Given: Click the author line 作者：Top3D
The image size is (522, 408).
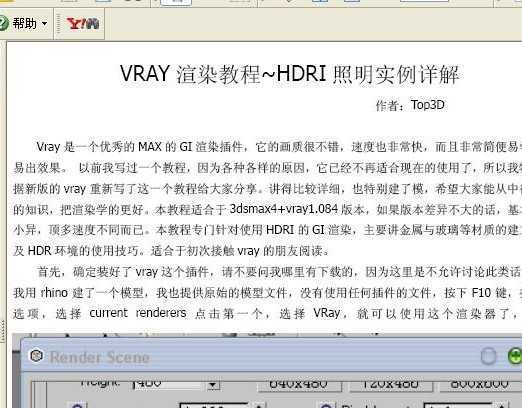Looking at the screenshot, I should click(x=410, y=105).
